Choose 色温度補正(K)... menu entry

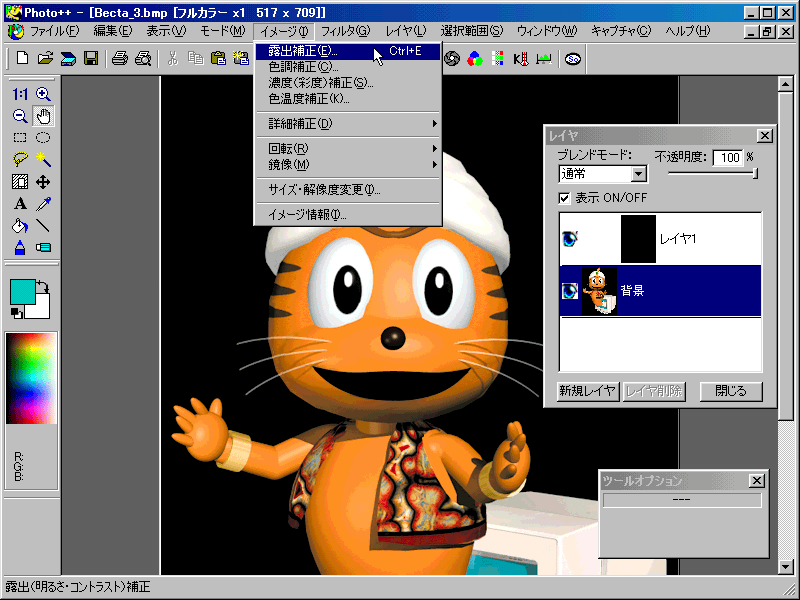(x=347, y=98)
